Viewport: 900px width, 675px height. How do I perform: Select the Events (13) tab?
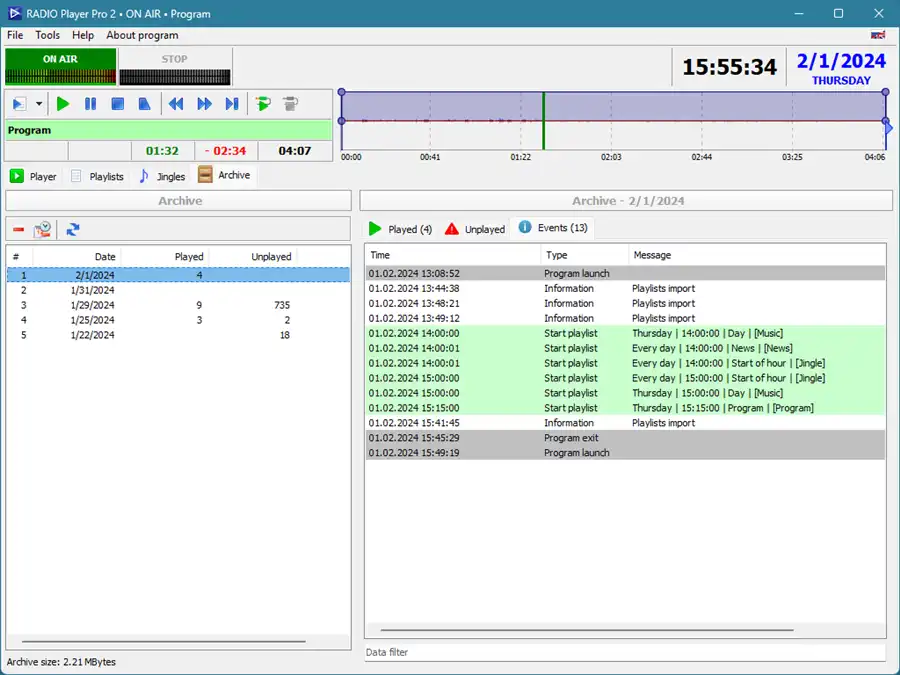(553, 228)
